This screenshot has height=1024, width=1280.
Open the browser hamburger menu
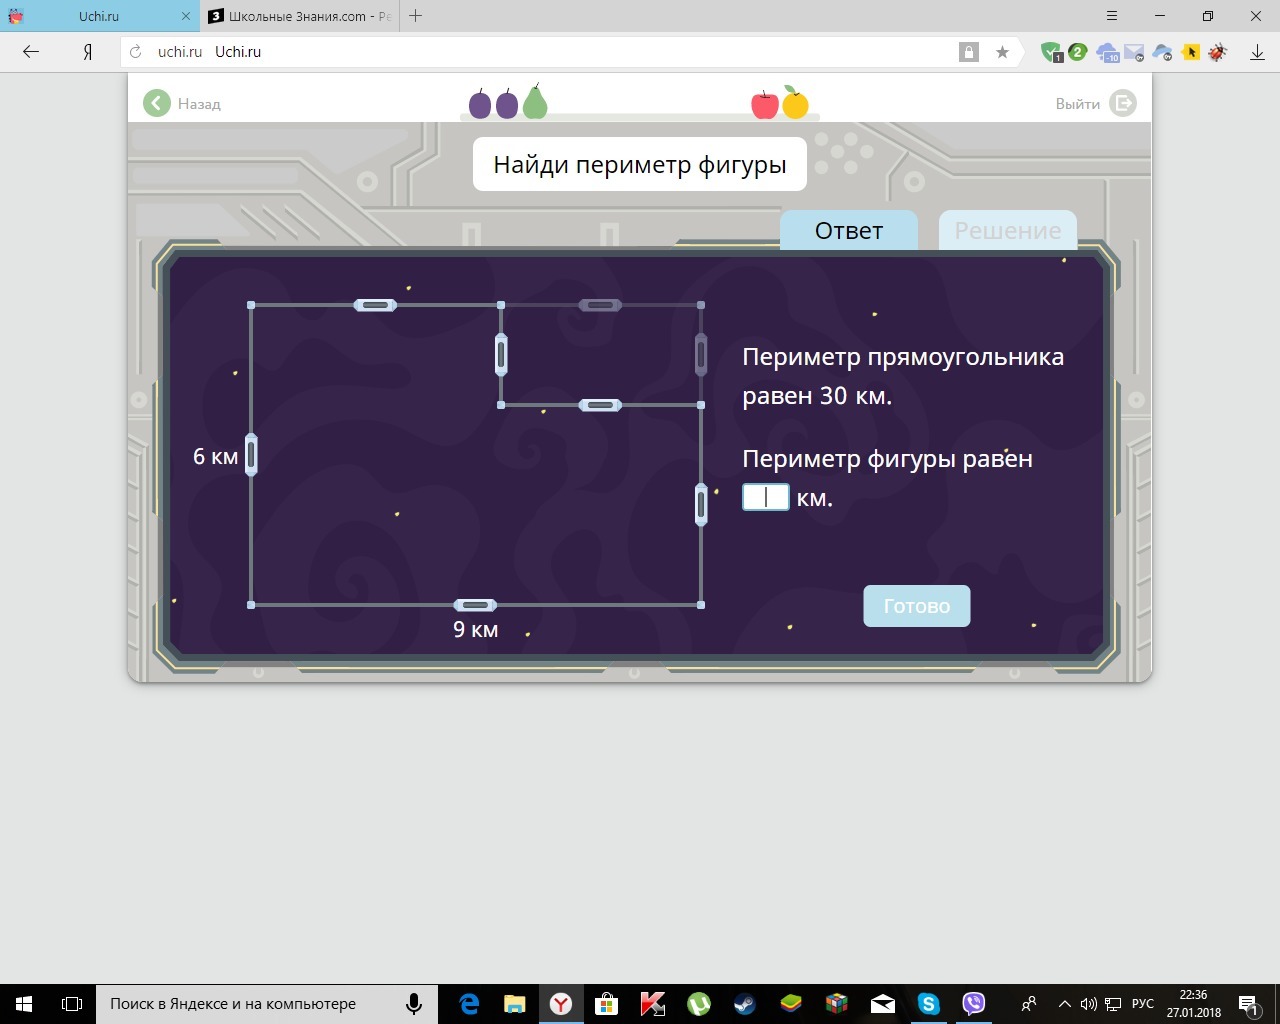(1112, 16)
